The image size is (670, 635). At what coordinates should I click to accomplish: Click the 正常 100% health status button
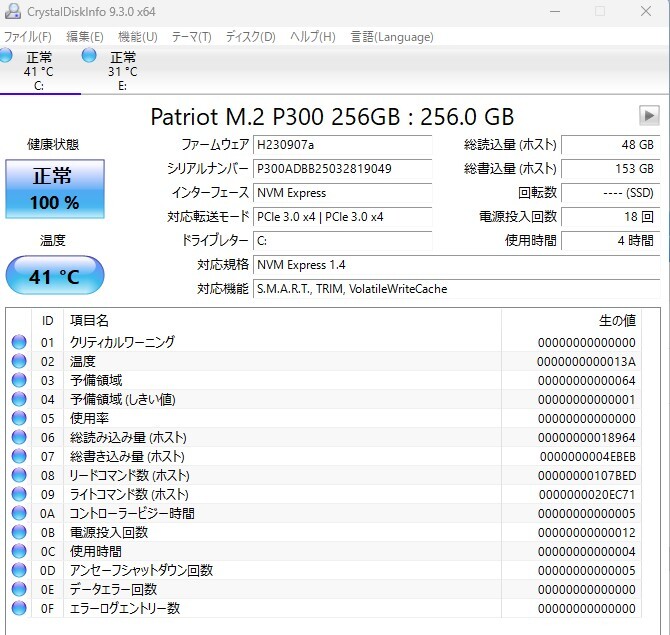pyautogui.click(x=55, y=188)
